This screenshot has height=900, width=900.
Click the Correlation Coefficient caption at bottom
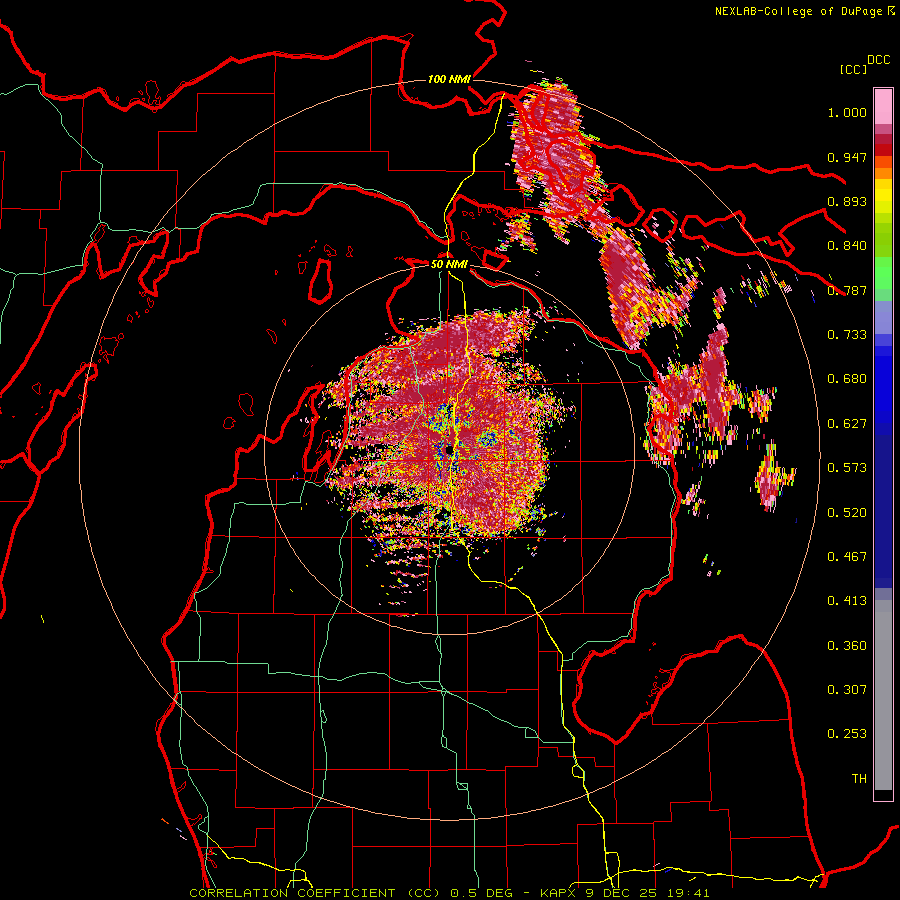[x=449, y=893]
